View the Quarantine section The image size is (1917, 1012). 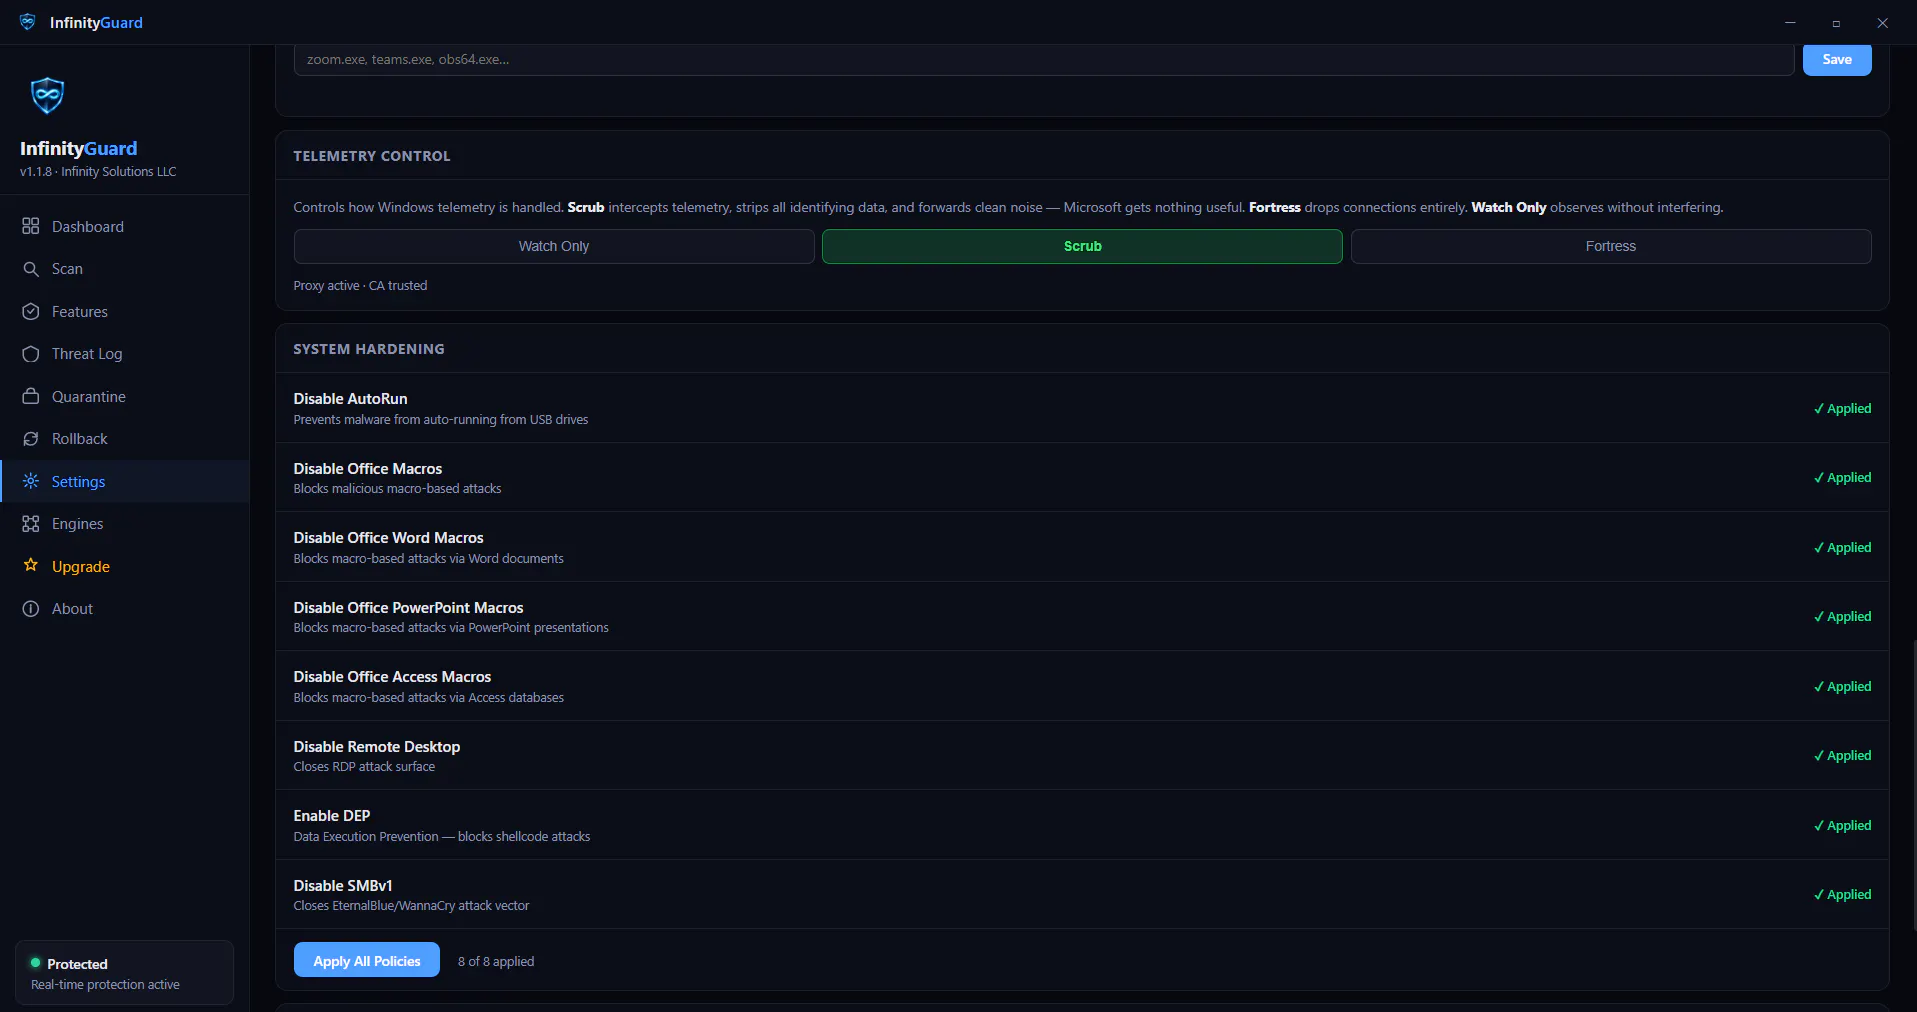coord(125,396)
